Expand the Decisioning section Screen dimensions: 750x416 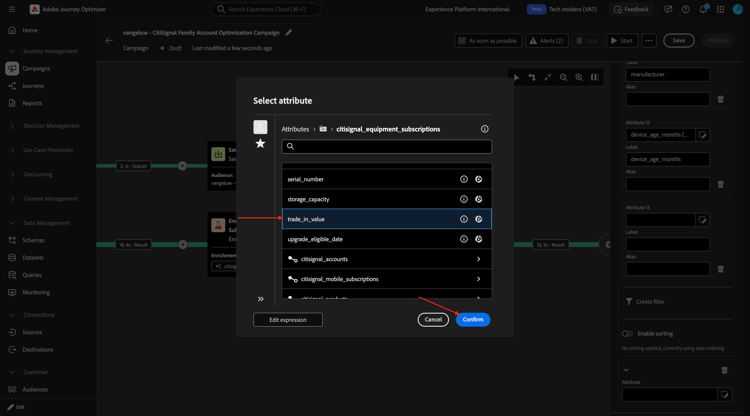click(12, 175)
